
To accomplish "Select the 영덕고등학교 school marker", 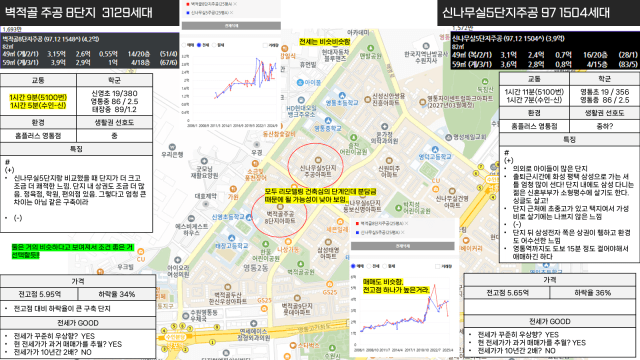I will [435, 149].
